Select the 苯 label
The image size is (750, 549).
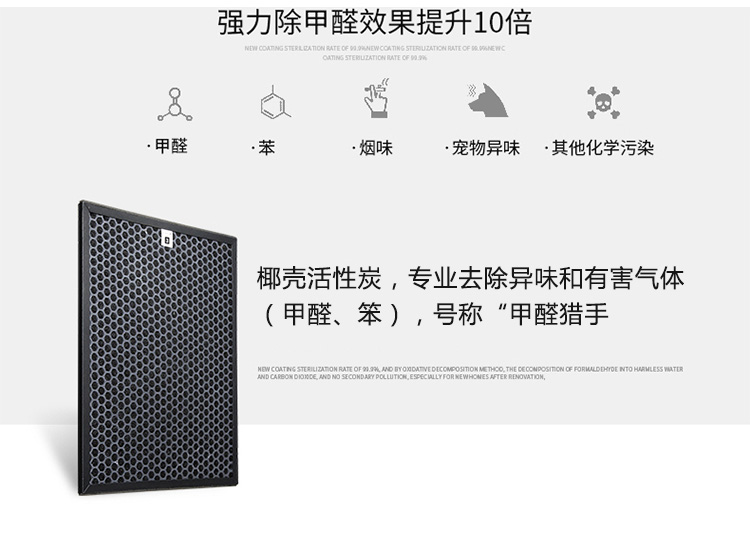(x=264, y=148)
